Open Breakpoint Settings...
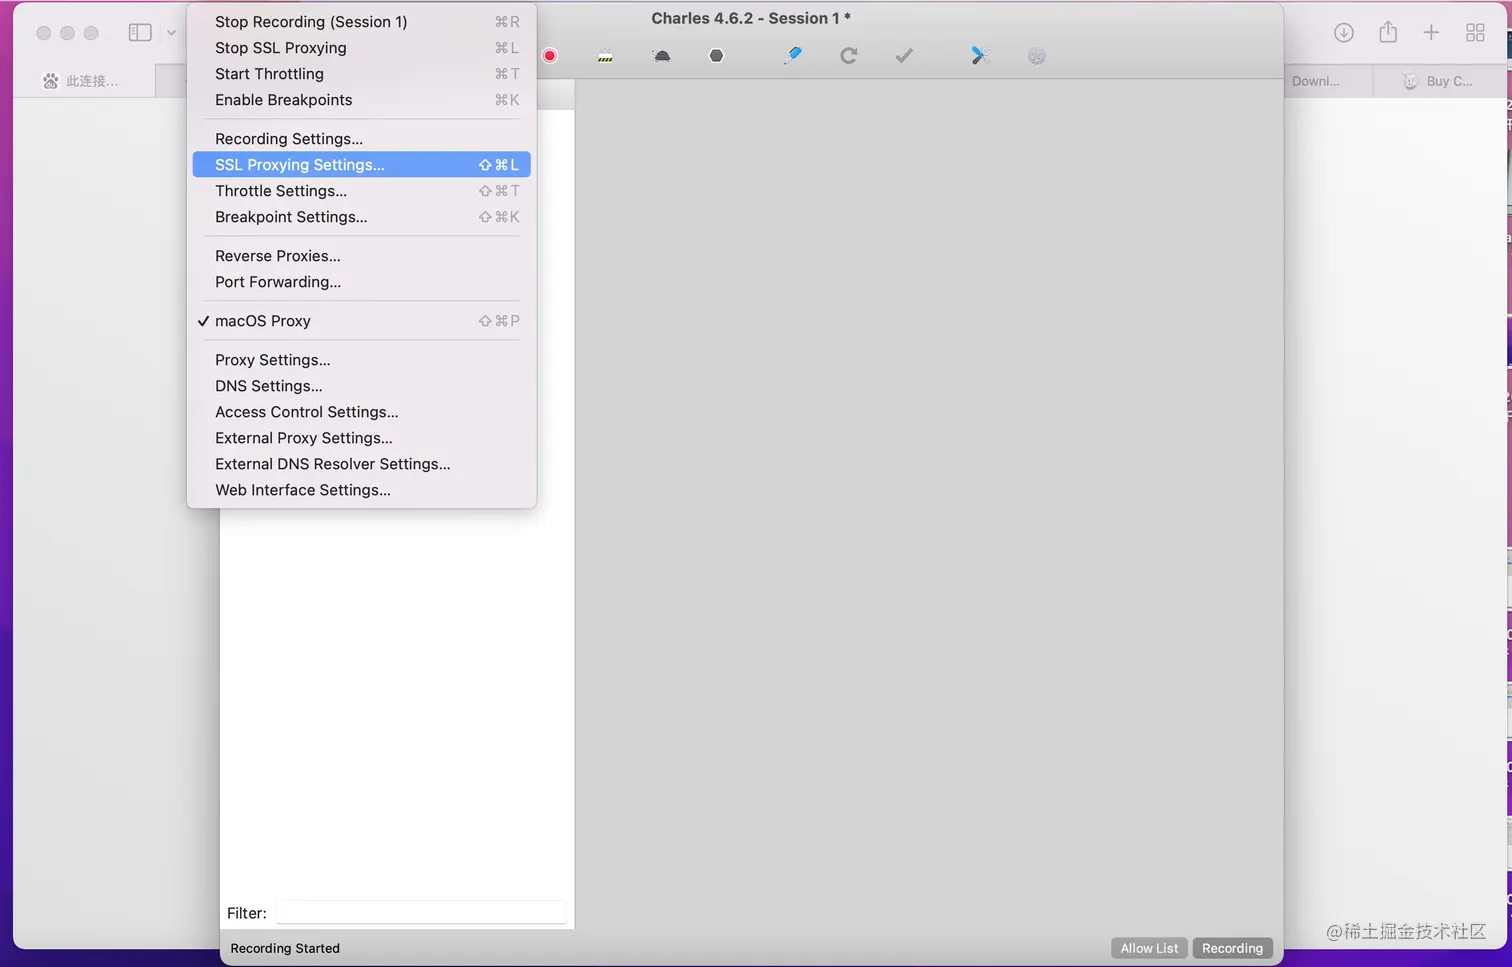1512x967 pixels. (x=361, y=216)
